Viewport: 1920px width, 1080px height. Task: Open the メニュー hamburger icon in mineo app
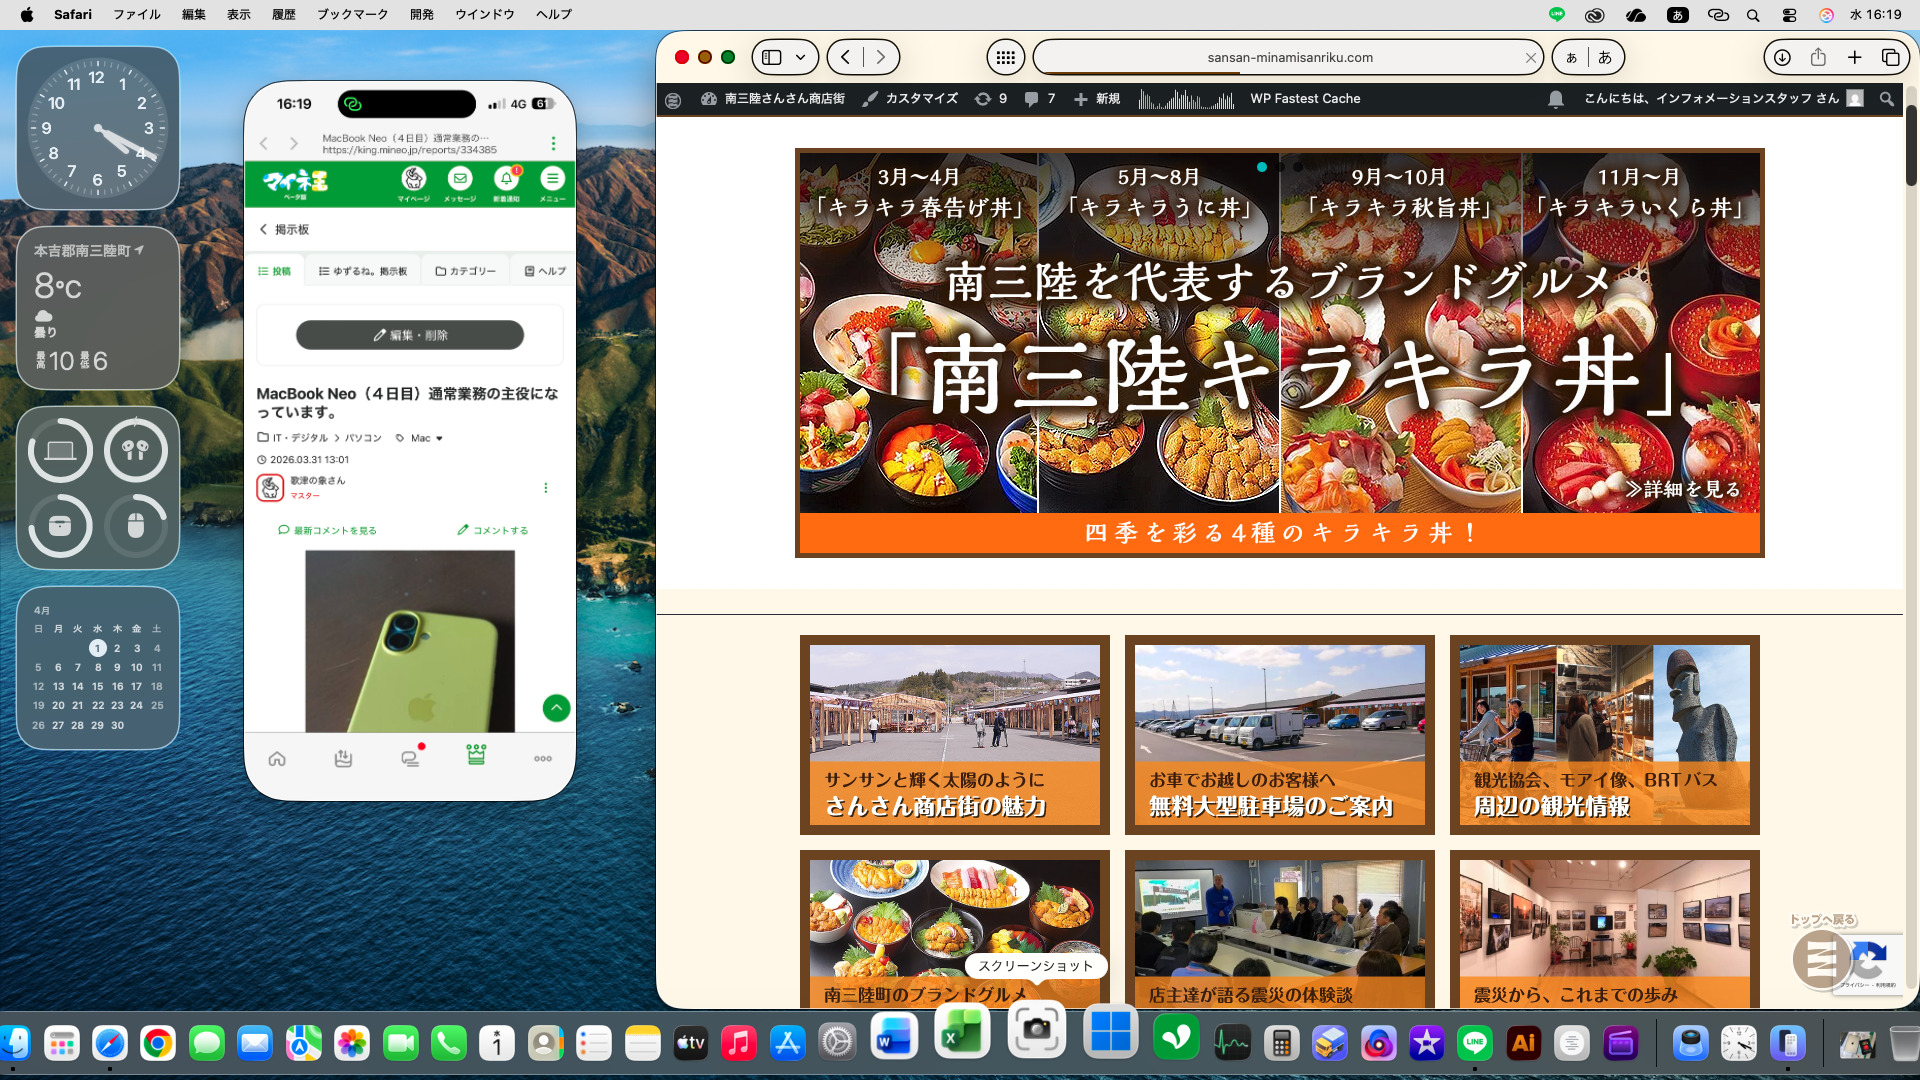click(x=552, y=180)
